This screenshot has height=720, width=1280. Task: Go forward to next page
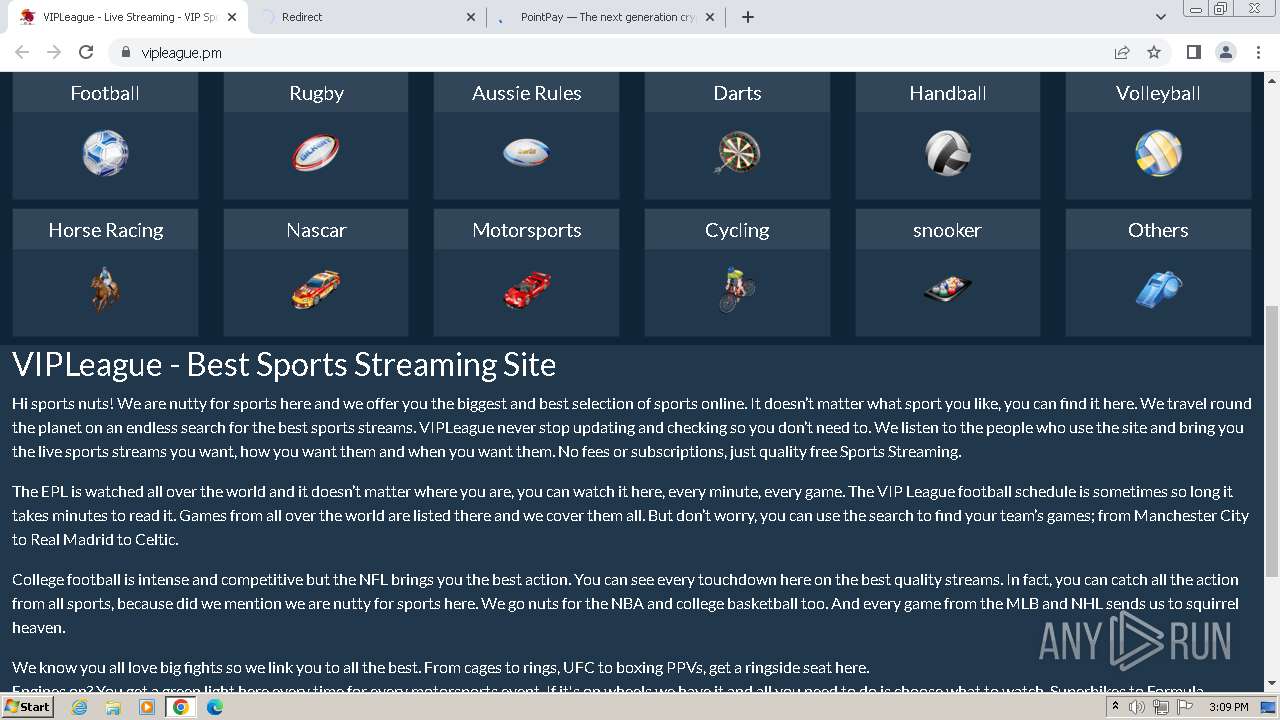(54, 53)
